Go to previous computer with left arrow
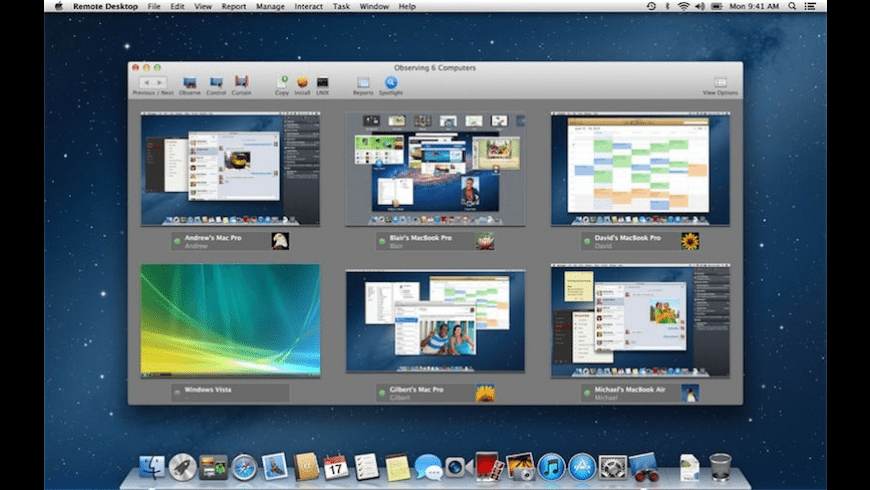The image size is (870, 490). 146,83
